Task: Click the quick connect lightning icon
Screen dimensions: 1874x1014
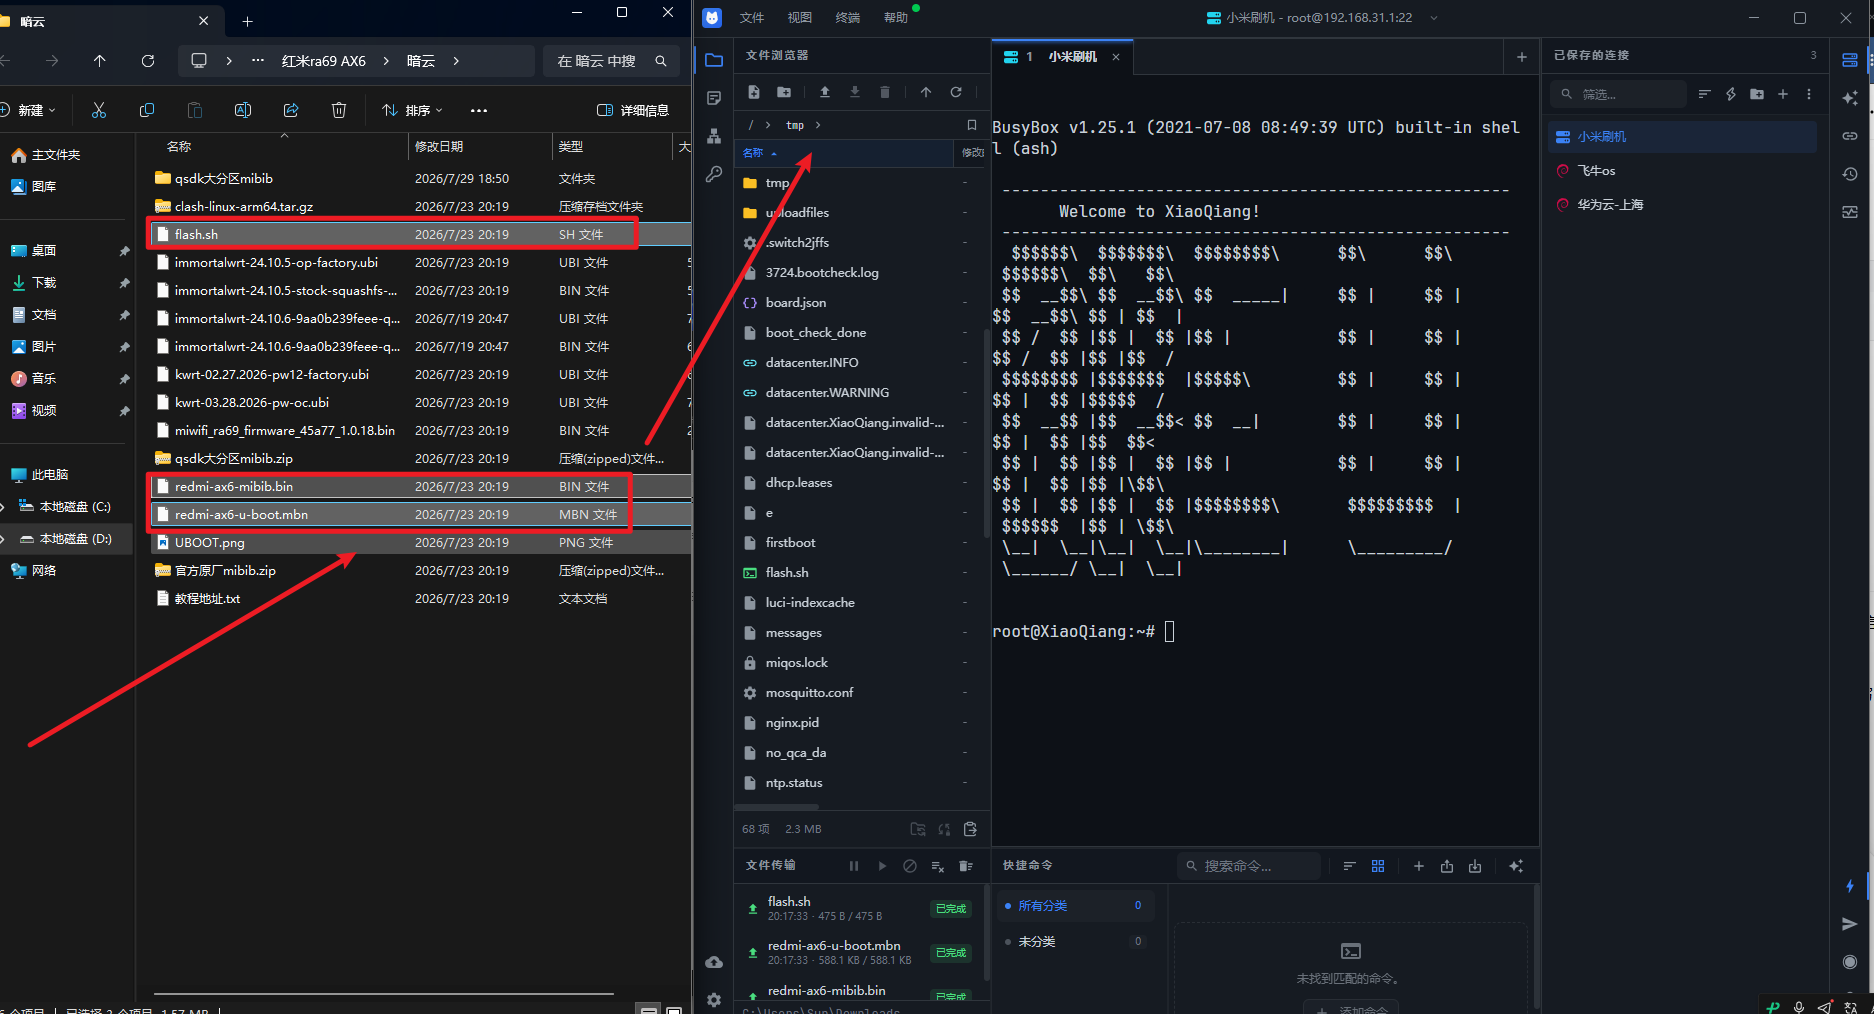Action: click(x=1731, y=94)
